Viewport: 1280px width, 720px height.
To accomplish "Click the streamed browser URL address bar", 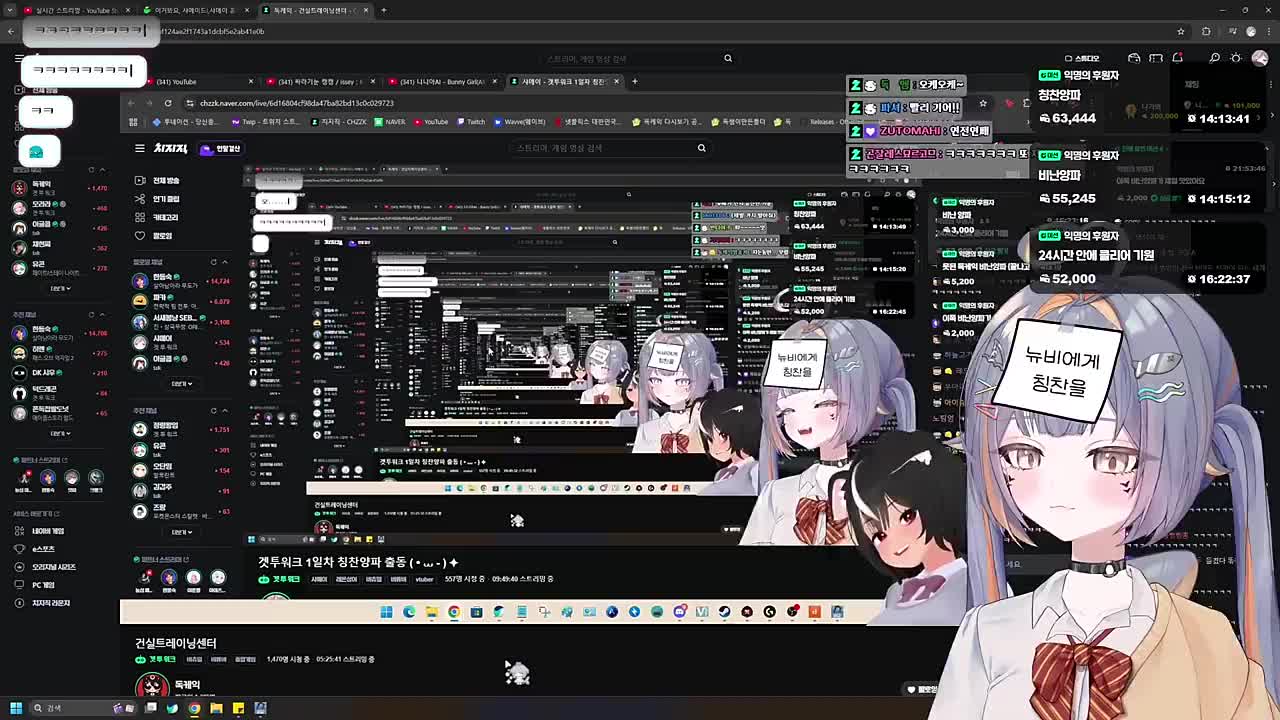I will click(580, 103).
